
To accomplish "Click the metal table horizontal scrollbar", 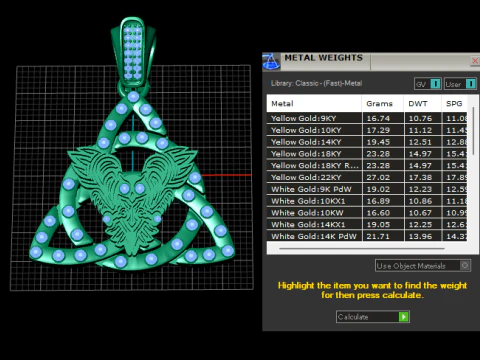I will point(362,248).
